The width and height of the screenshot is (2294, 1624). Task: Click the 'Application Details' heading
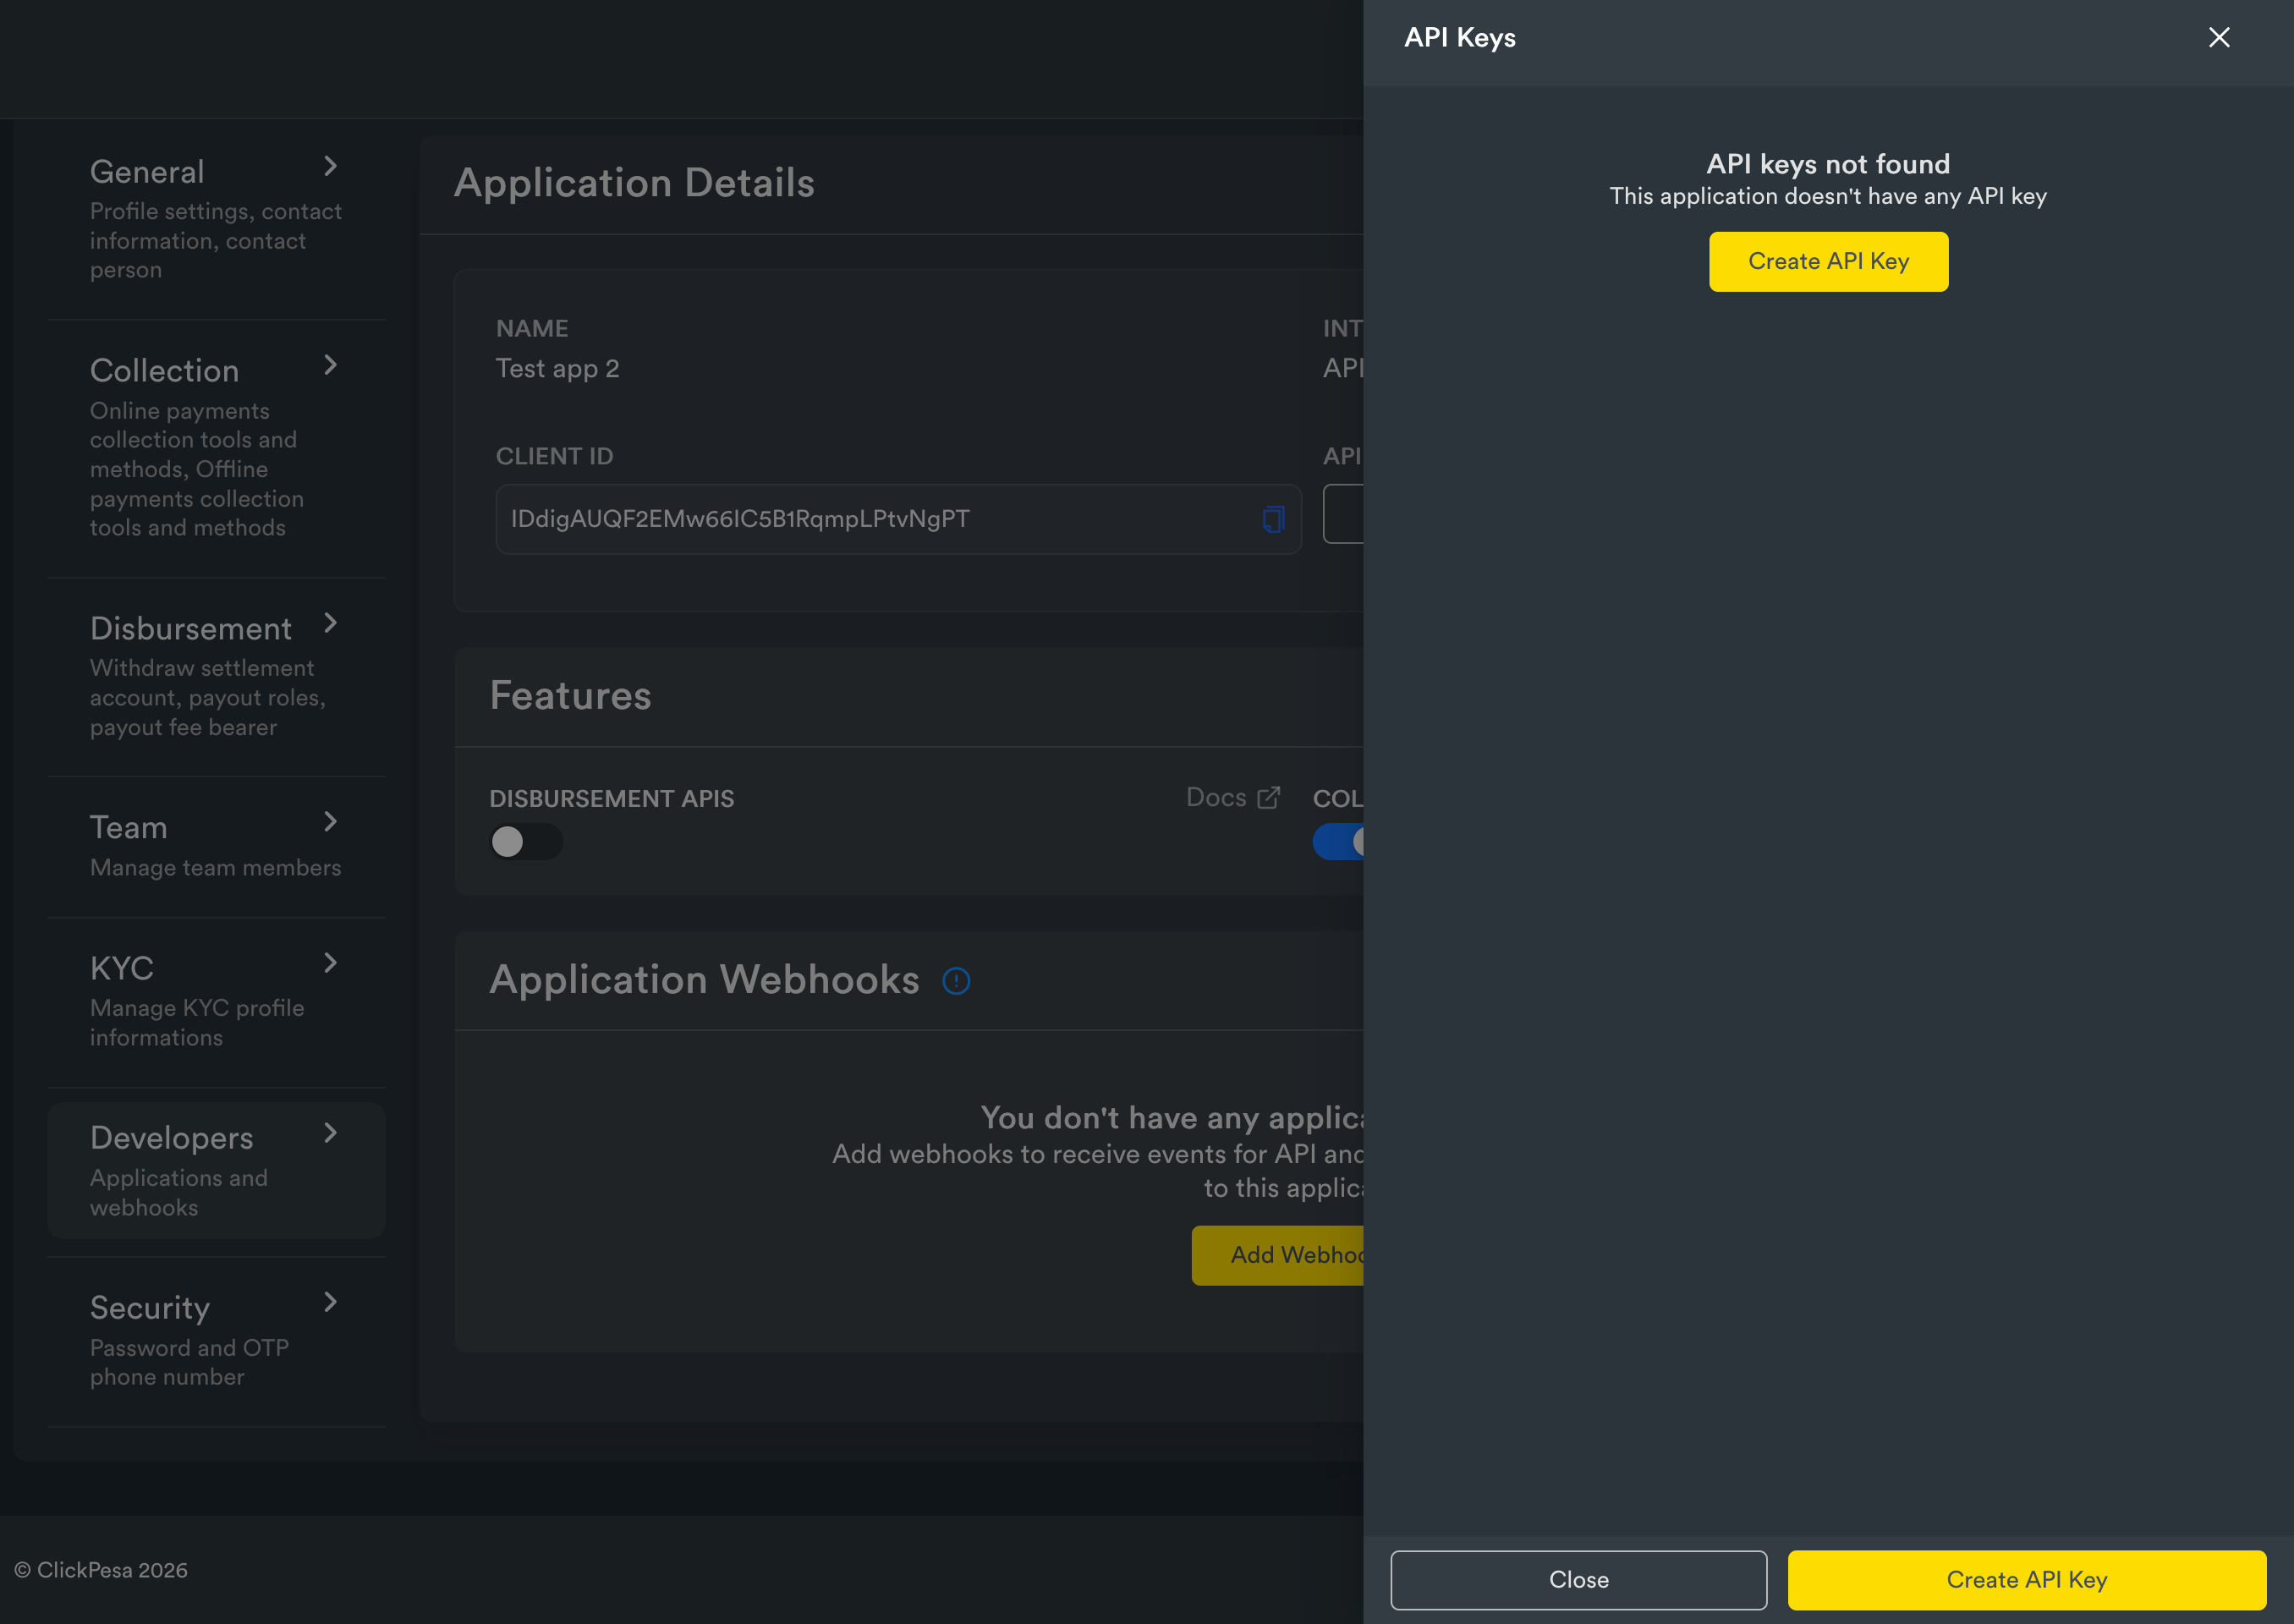[634, 183]
